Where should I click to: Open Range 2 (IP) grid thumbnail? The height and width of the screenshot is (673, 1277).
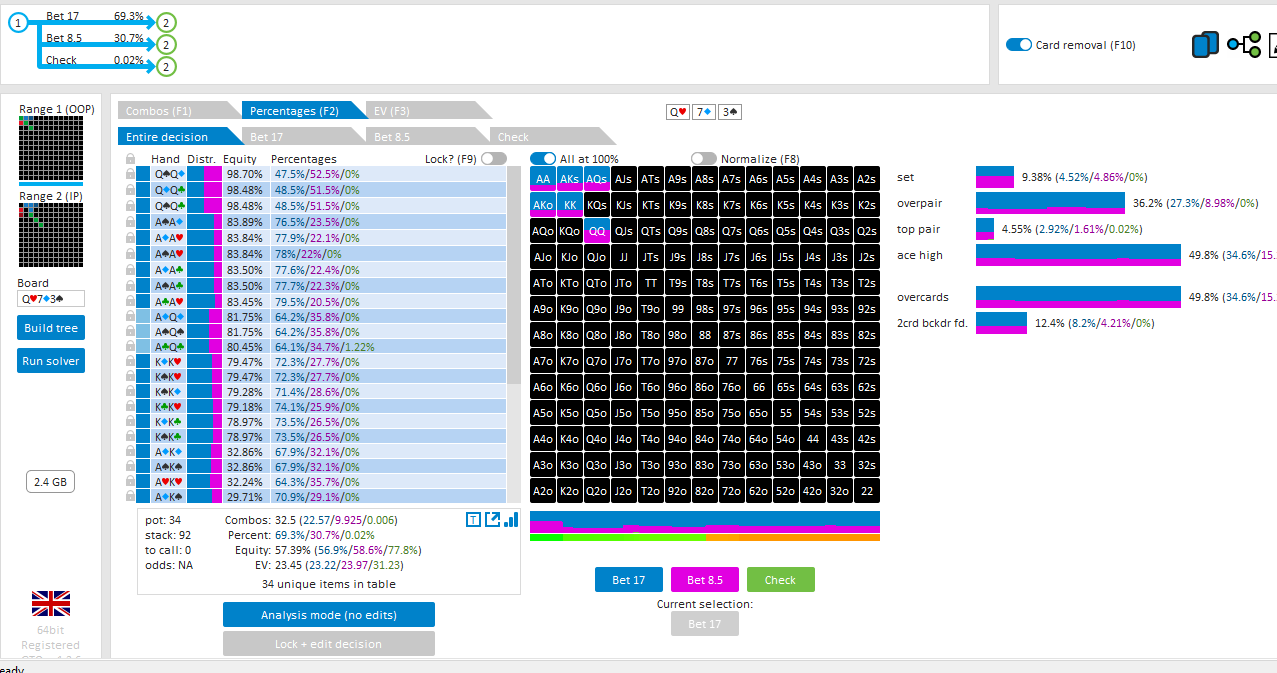[x=50, y=235]
